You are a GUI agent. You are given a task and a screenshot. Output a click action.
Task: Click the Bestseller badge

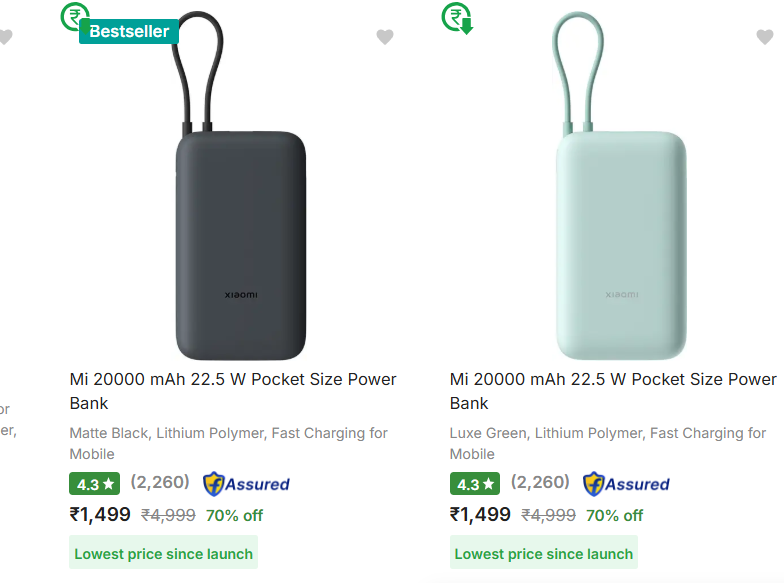tap(129, 31)
